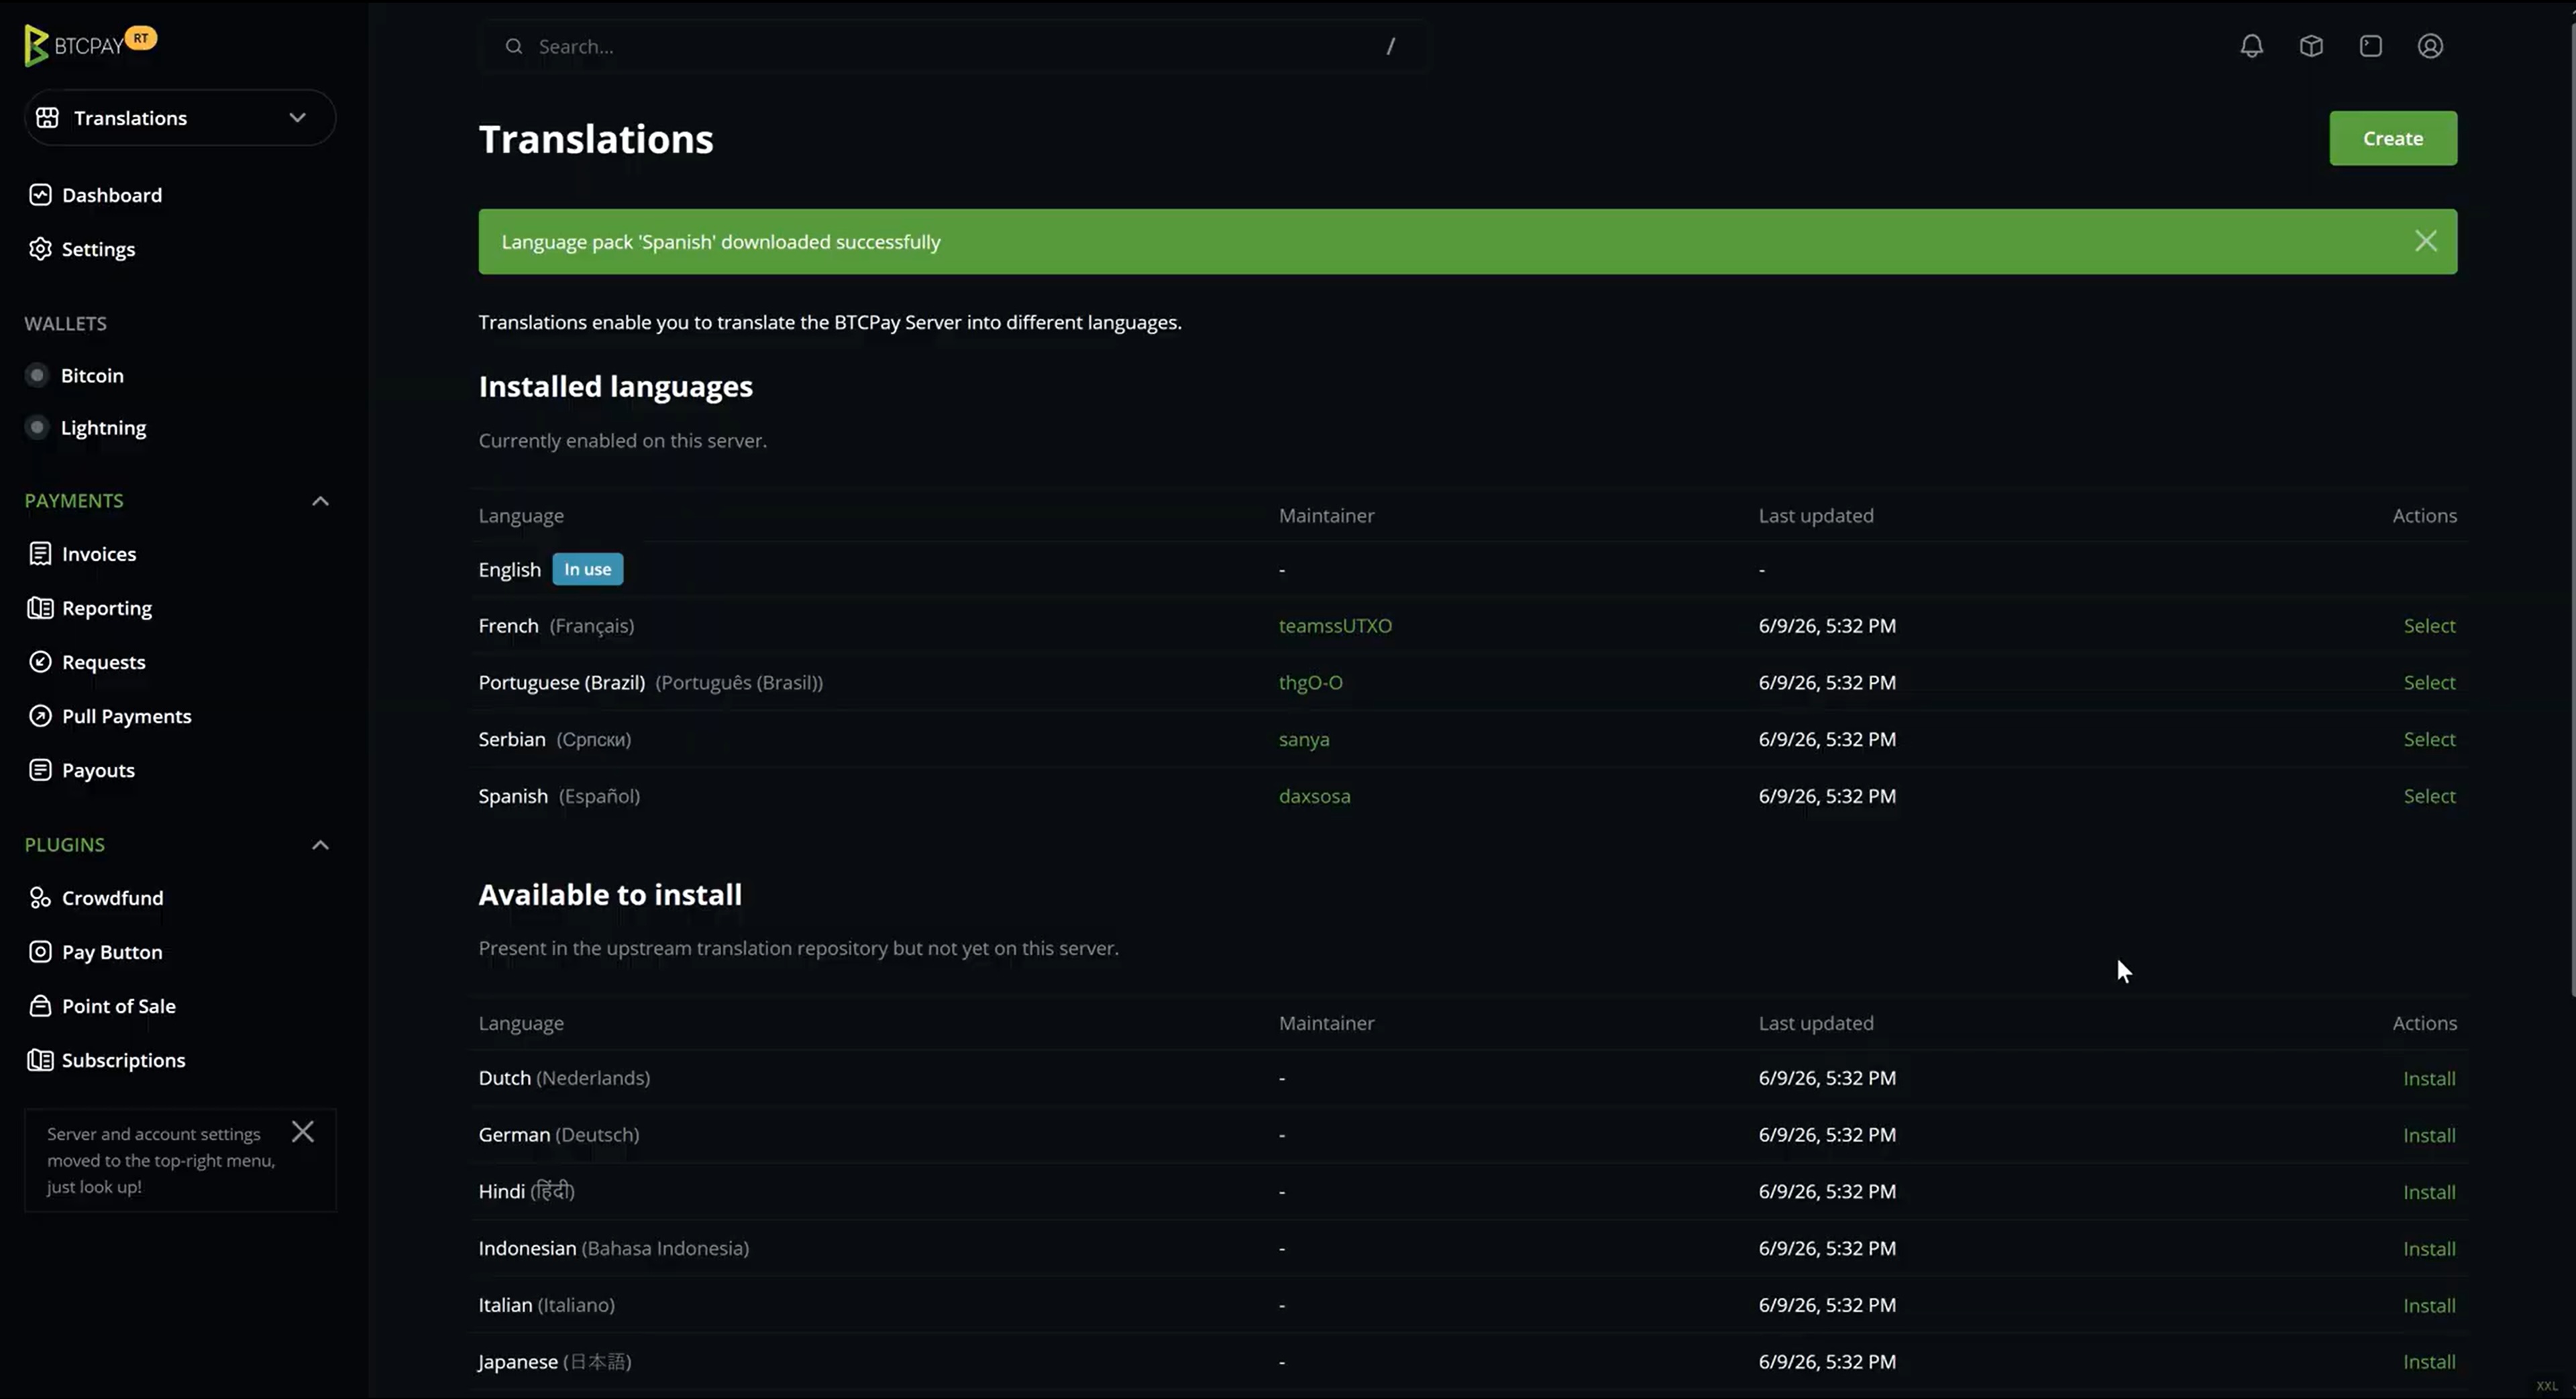Install the Italian language pack

2429,1306
